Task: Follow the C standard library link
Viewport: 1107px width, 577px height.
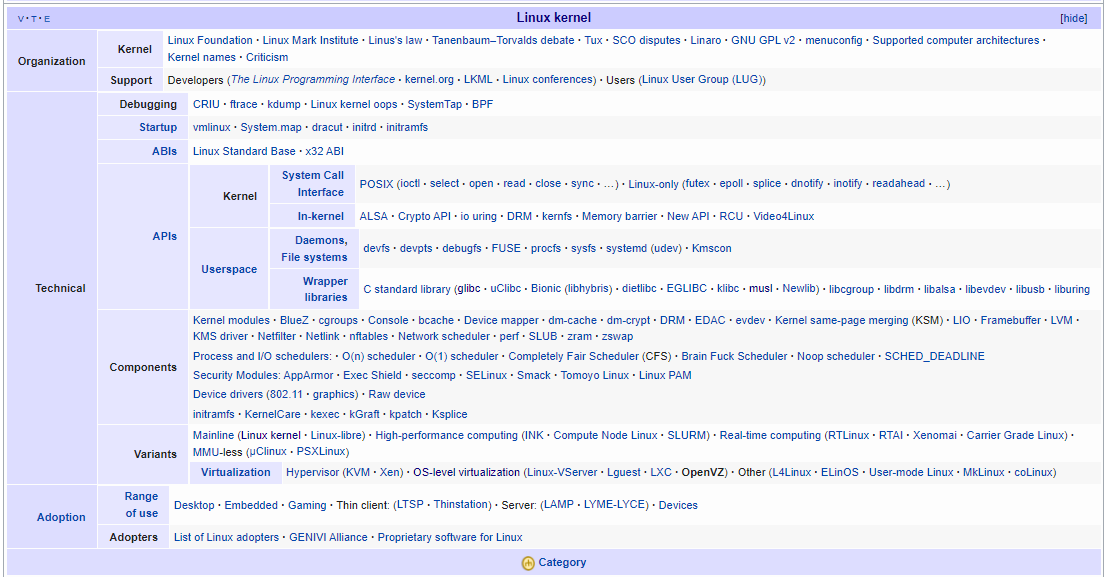Action: [407, 289]
